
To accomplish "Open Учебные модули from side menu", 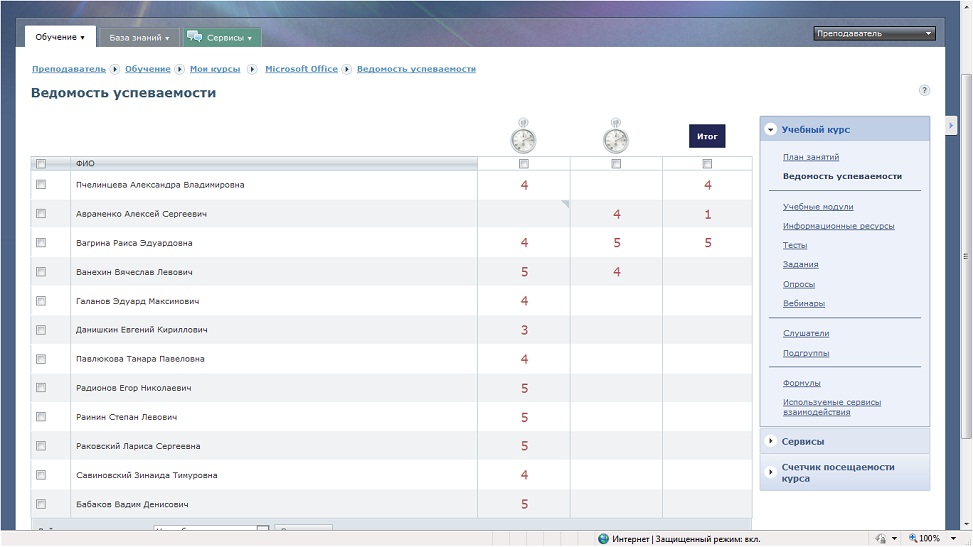I will pos(818,207).
